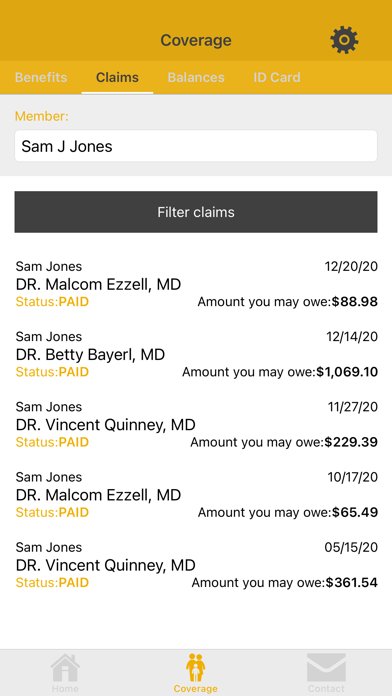Open the 05/15/20 Vincent Quinney claim
The image size is (392, 696).
196,565
